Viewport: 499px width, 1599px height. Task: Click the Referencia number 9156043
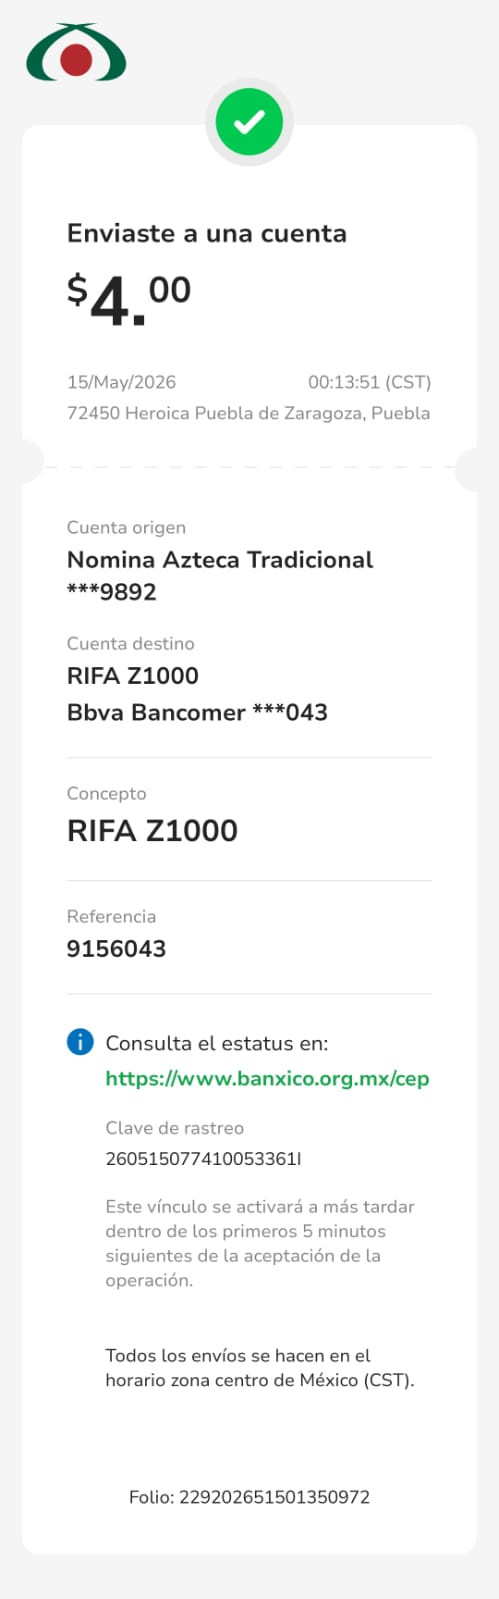(x=116, y=949)
